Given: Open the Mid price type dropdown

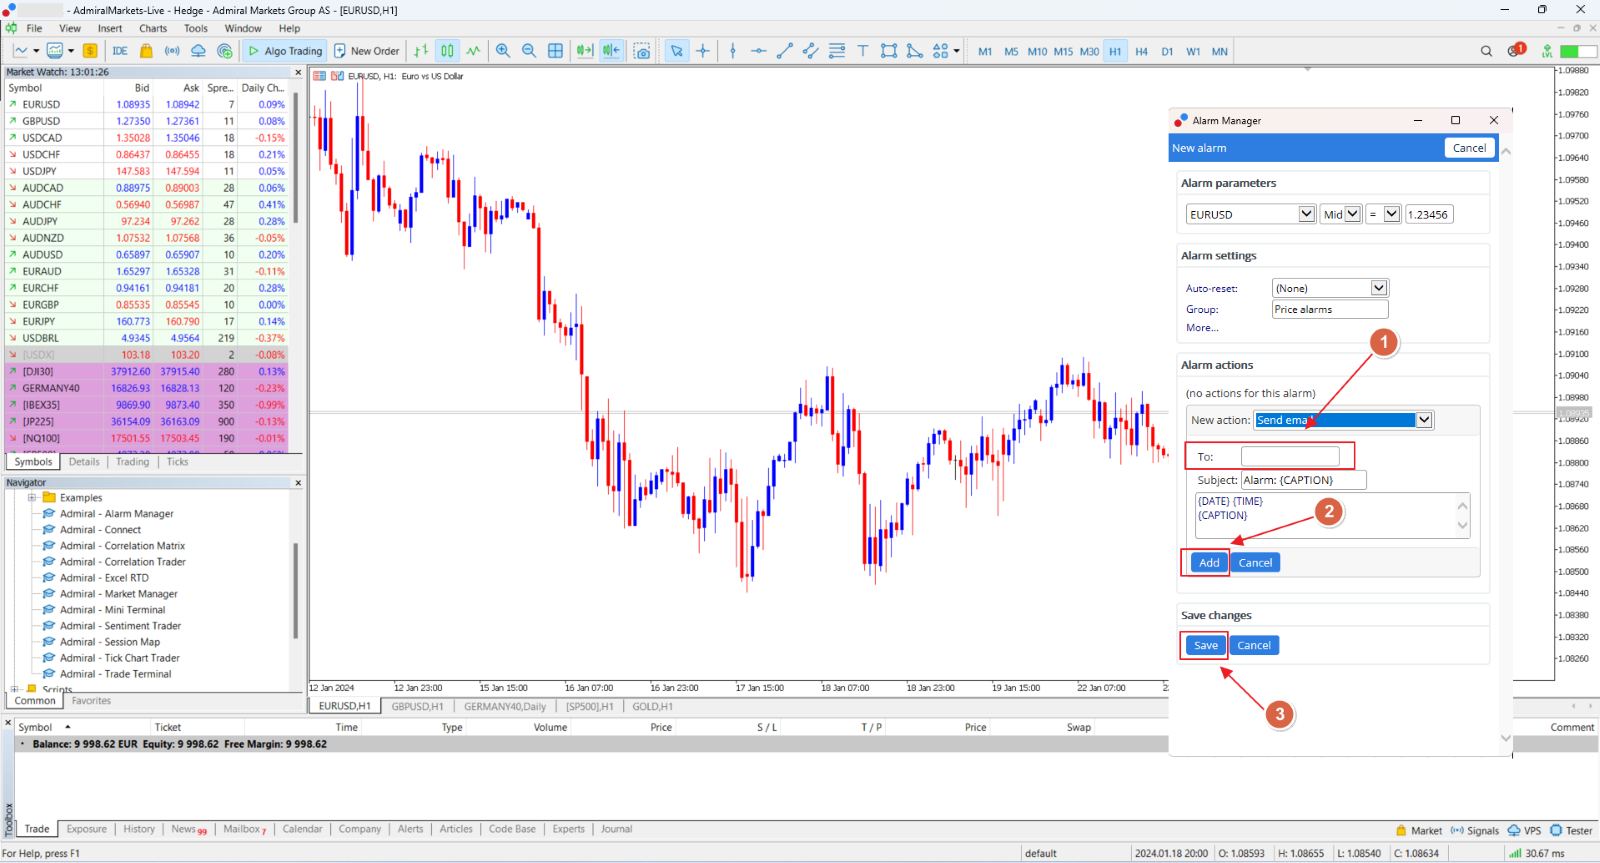Looking at the screenshot, I should 1341,214.
